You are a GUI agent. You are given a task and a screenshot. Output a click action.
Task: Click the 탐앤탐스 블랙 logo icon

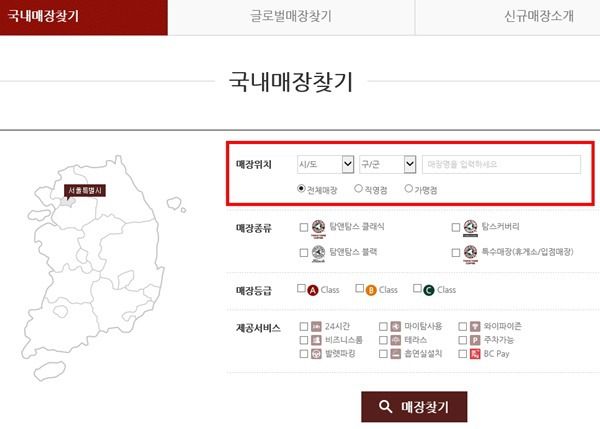[x=318, y=254]
